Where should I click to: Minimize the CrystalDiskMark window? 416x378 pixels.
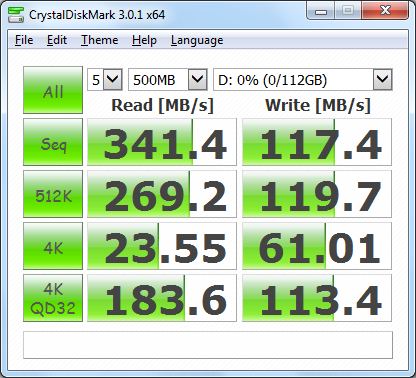tap(321, 11)
